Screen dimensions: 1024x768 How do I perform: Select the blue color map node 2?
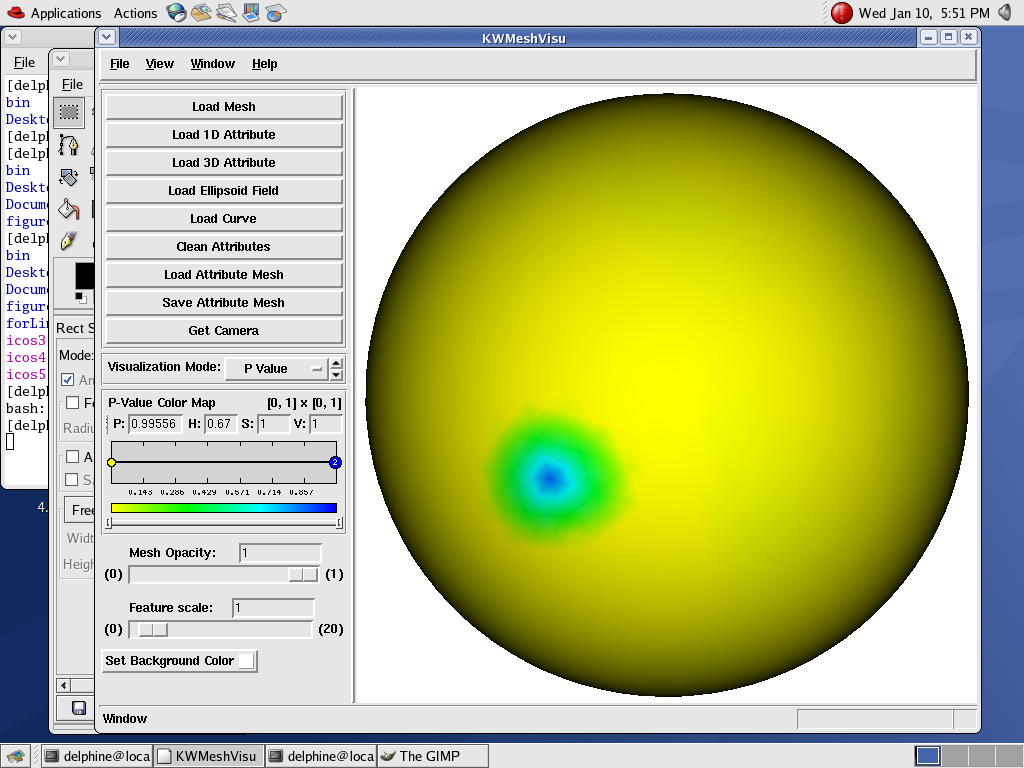tap(335, 462)
